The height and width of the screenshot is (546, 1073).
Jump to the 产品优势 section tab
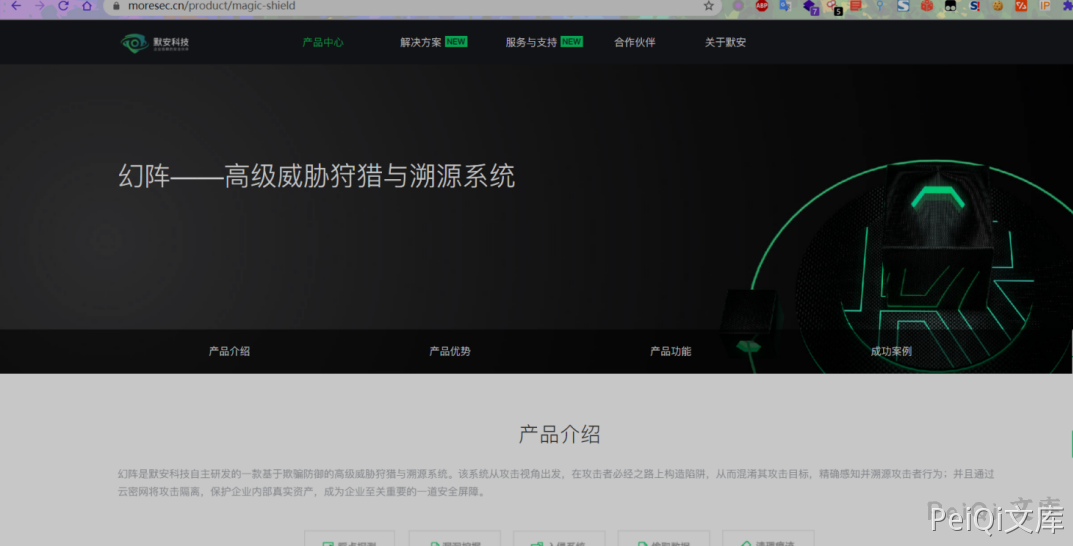coord(450,352)
